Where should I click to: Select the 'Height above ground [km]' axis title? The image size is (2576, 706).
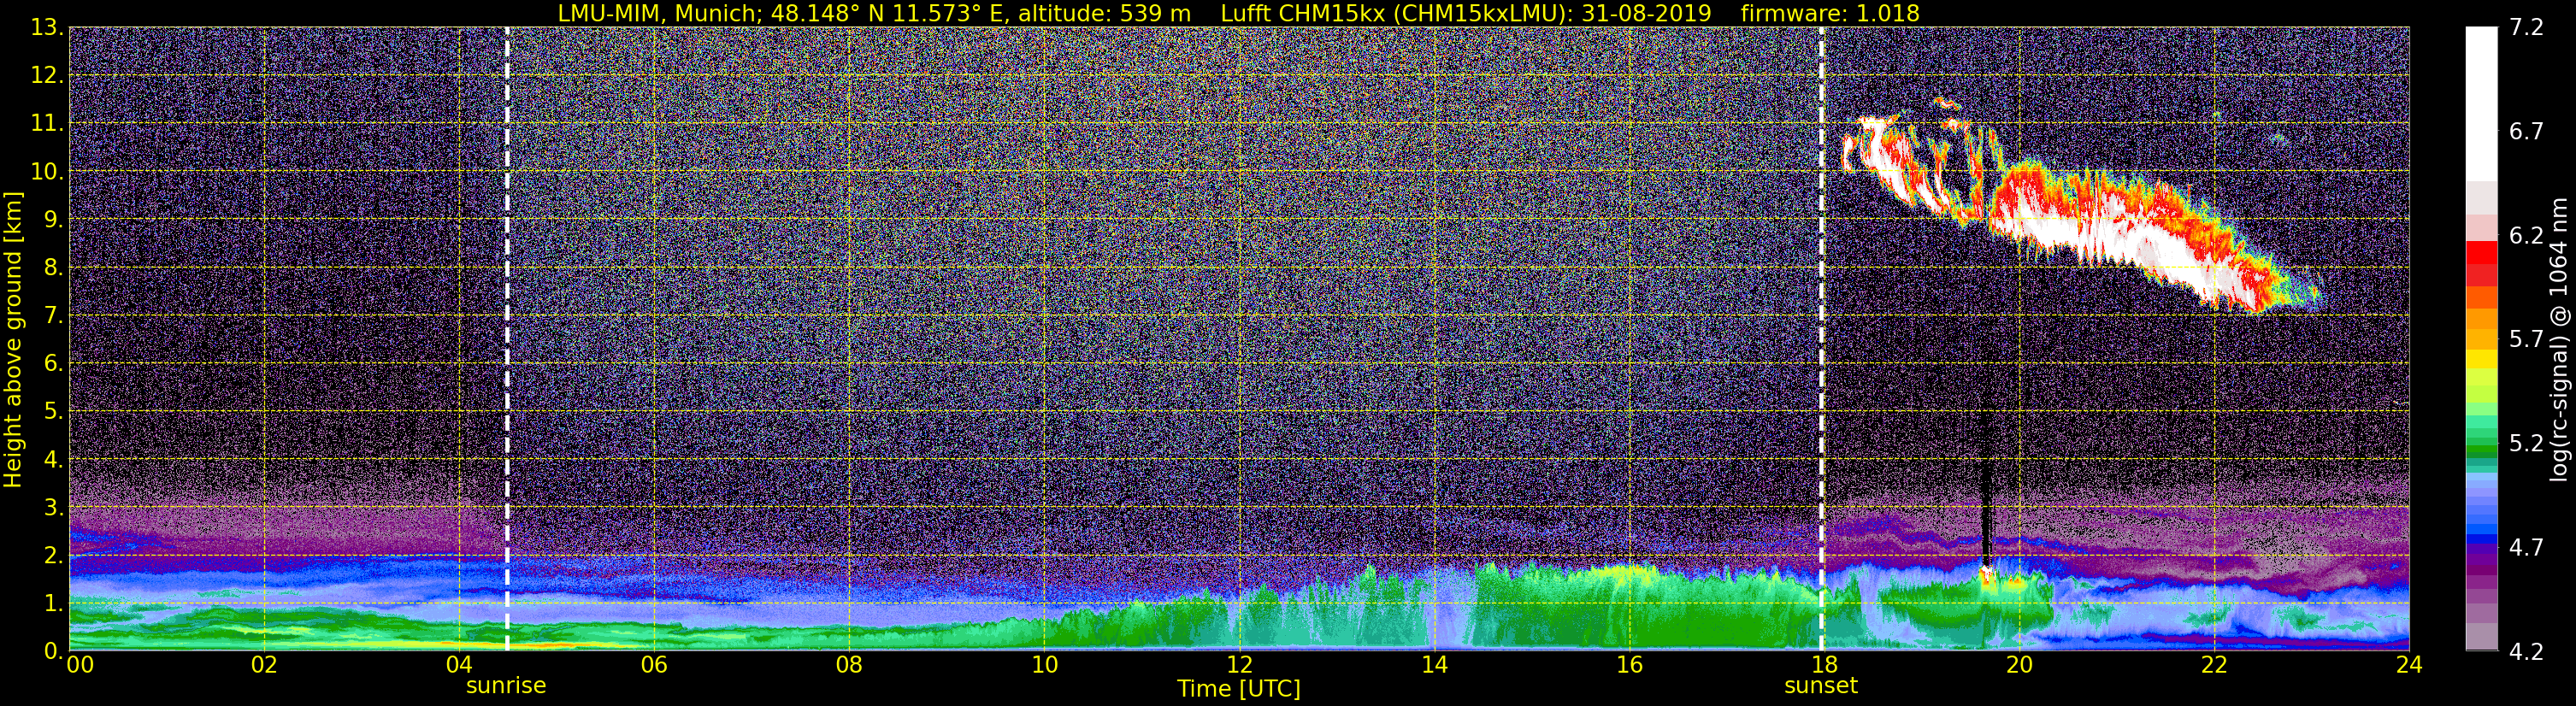coord(13,339)
